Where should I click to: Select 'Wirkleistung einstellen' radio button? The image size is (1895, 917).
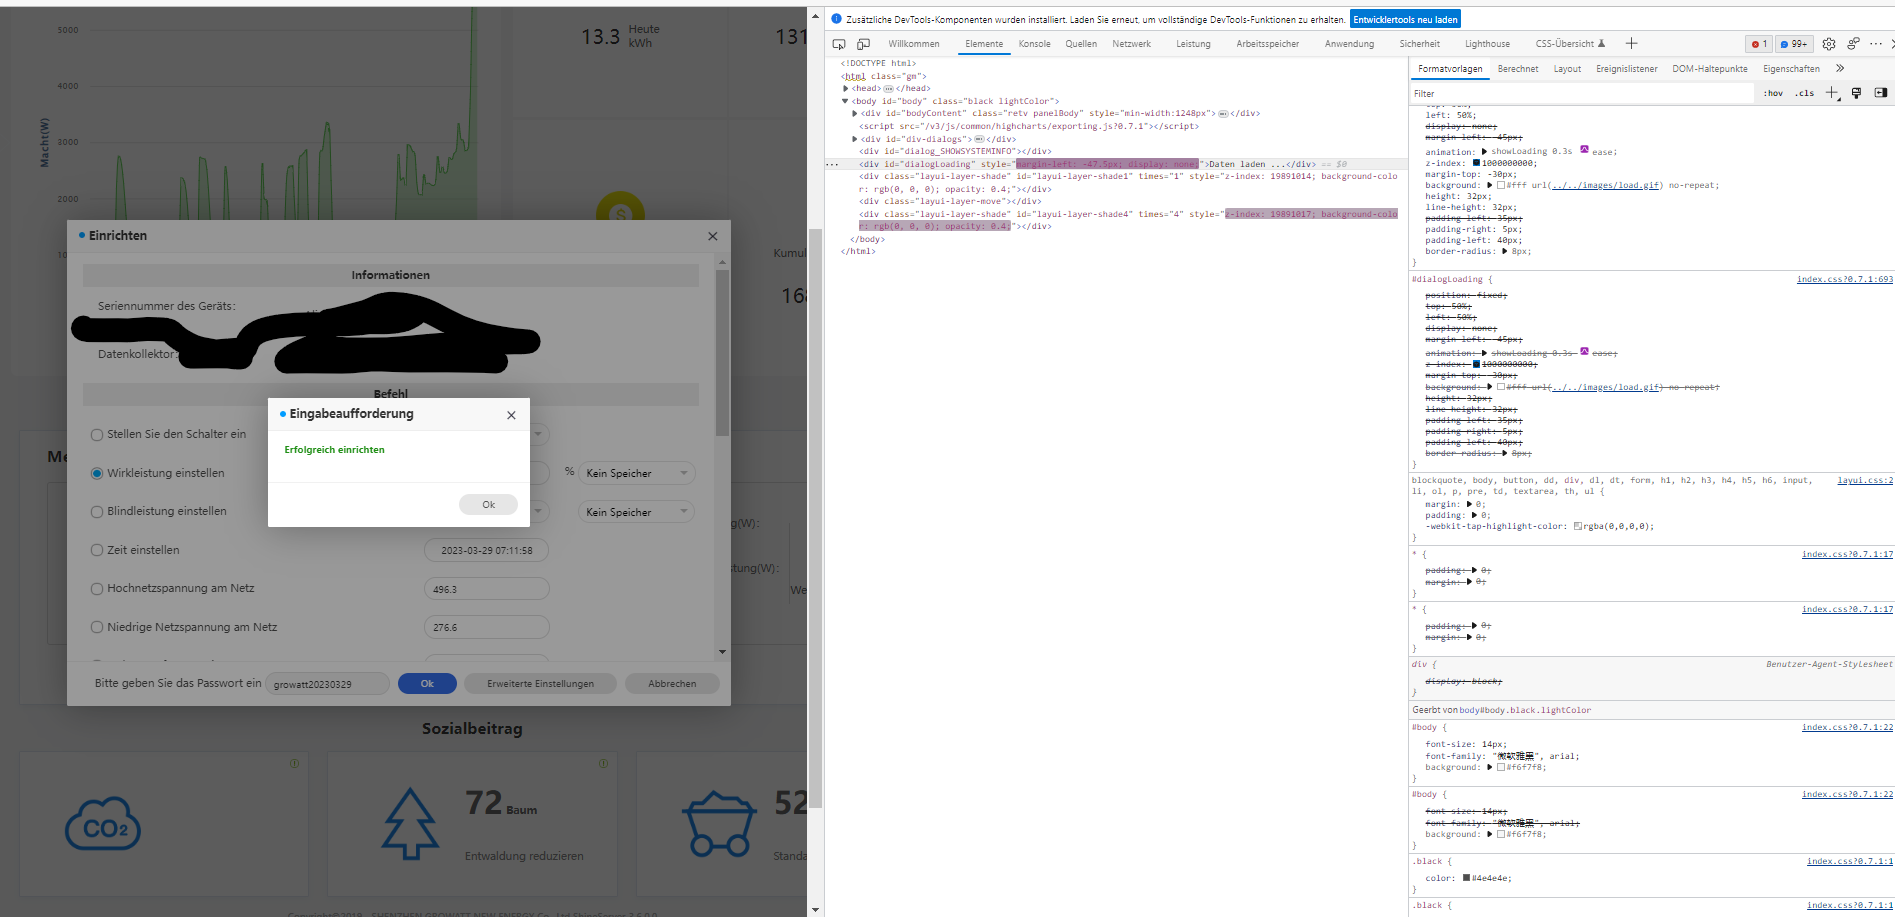[x=97, y=473]
